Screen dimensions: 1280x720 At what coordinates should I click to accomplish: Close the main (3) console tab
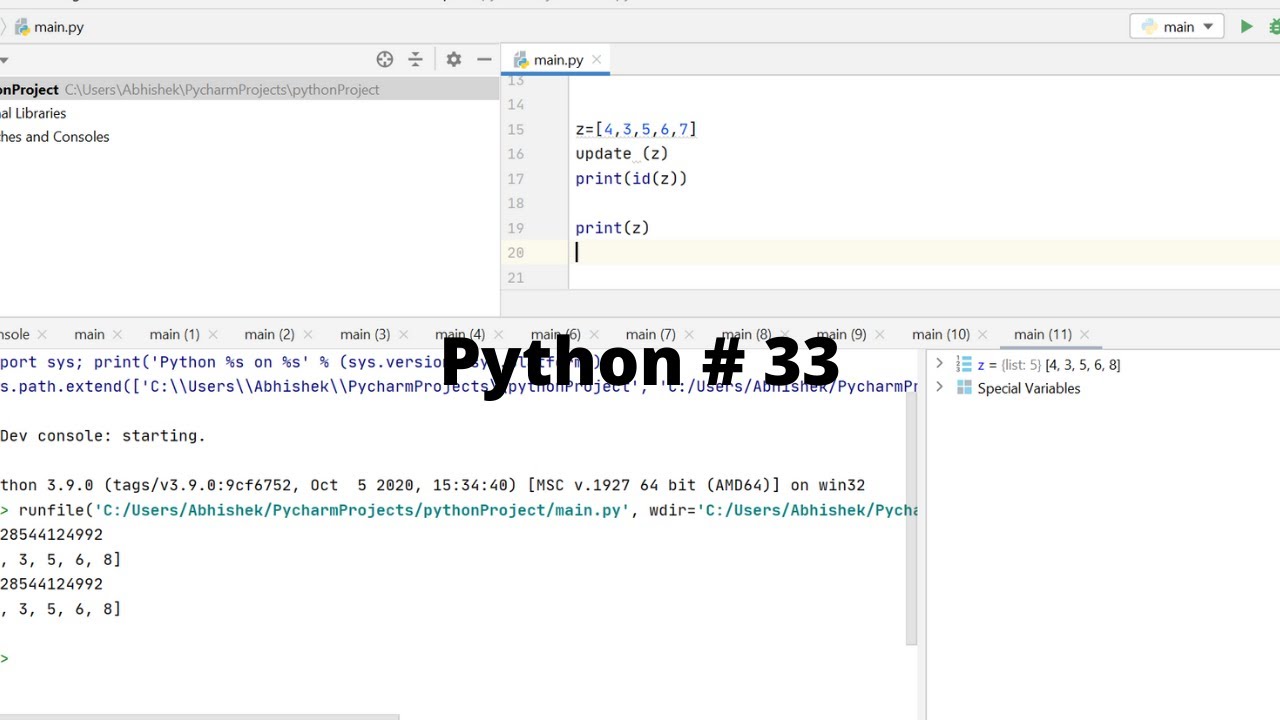click(402, 334)
